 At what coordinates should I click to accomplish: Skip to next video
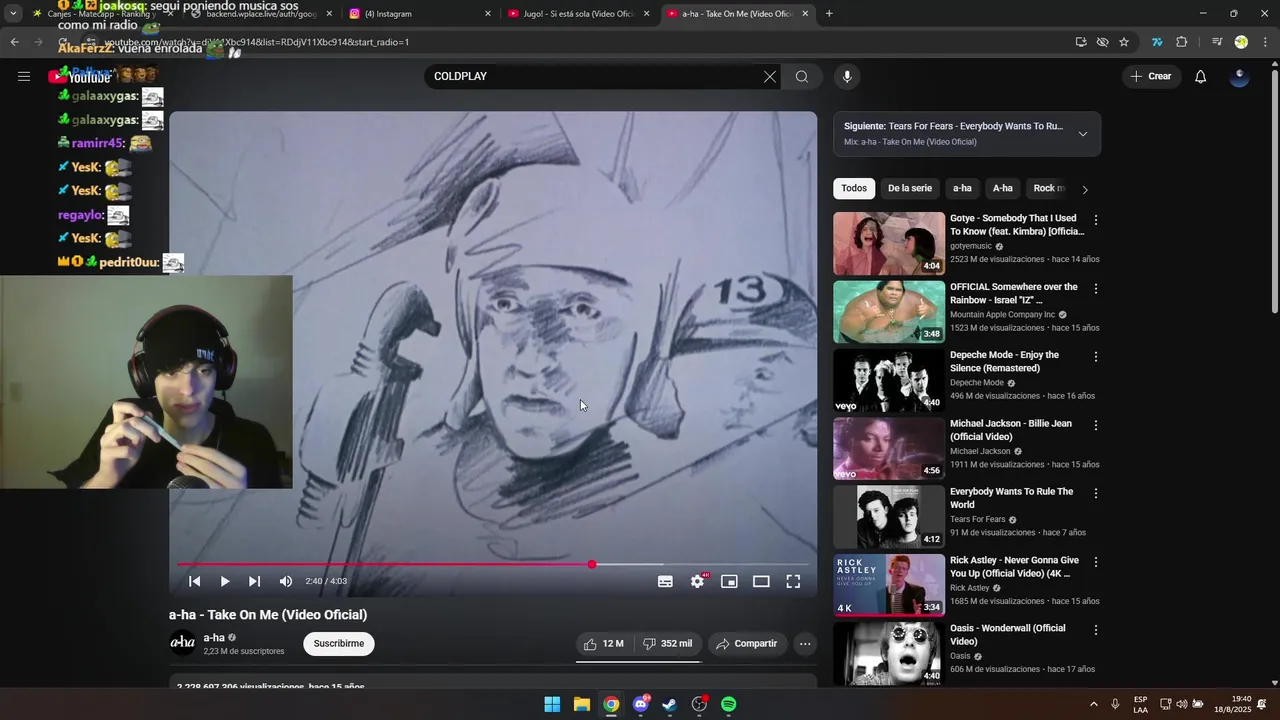(x=254, y=581)
